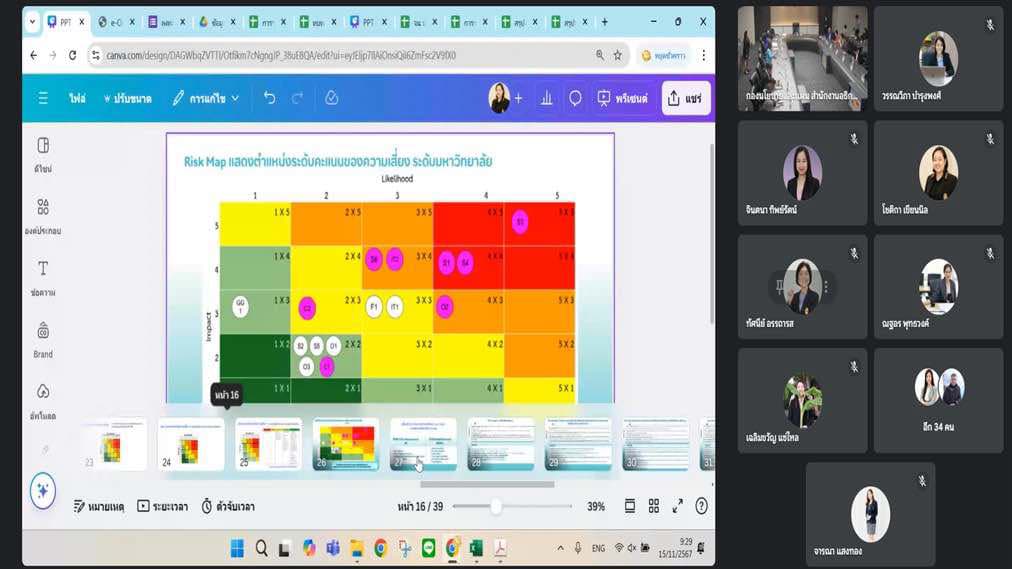The width and height of the screenshot is (1012, 569).
Task: Open the Brand panel in the sidebar
Action: click(x=43, y=338)
